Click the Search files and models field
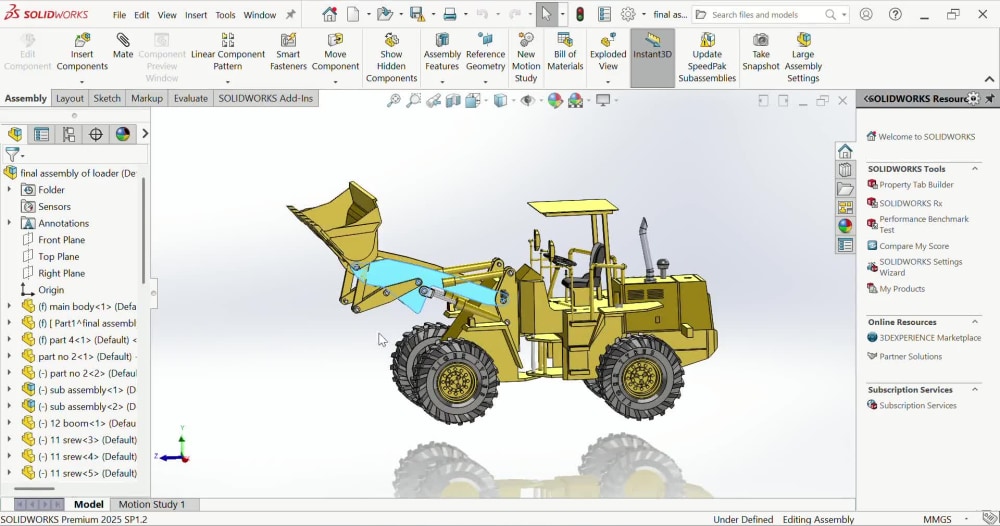 click(770, 14)
